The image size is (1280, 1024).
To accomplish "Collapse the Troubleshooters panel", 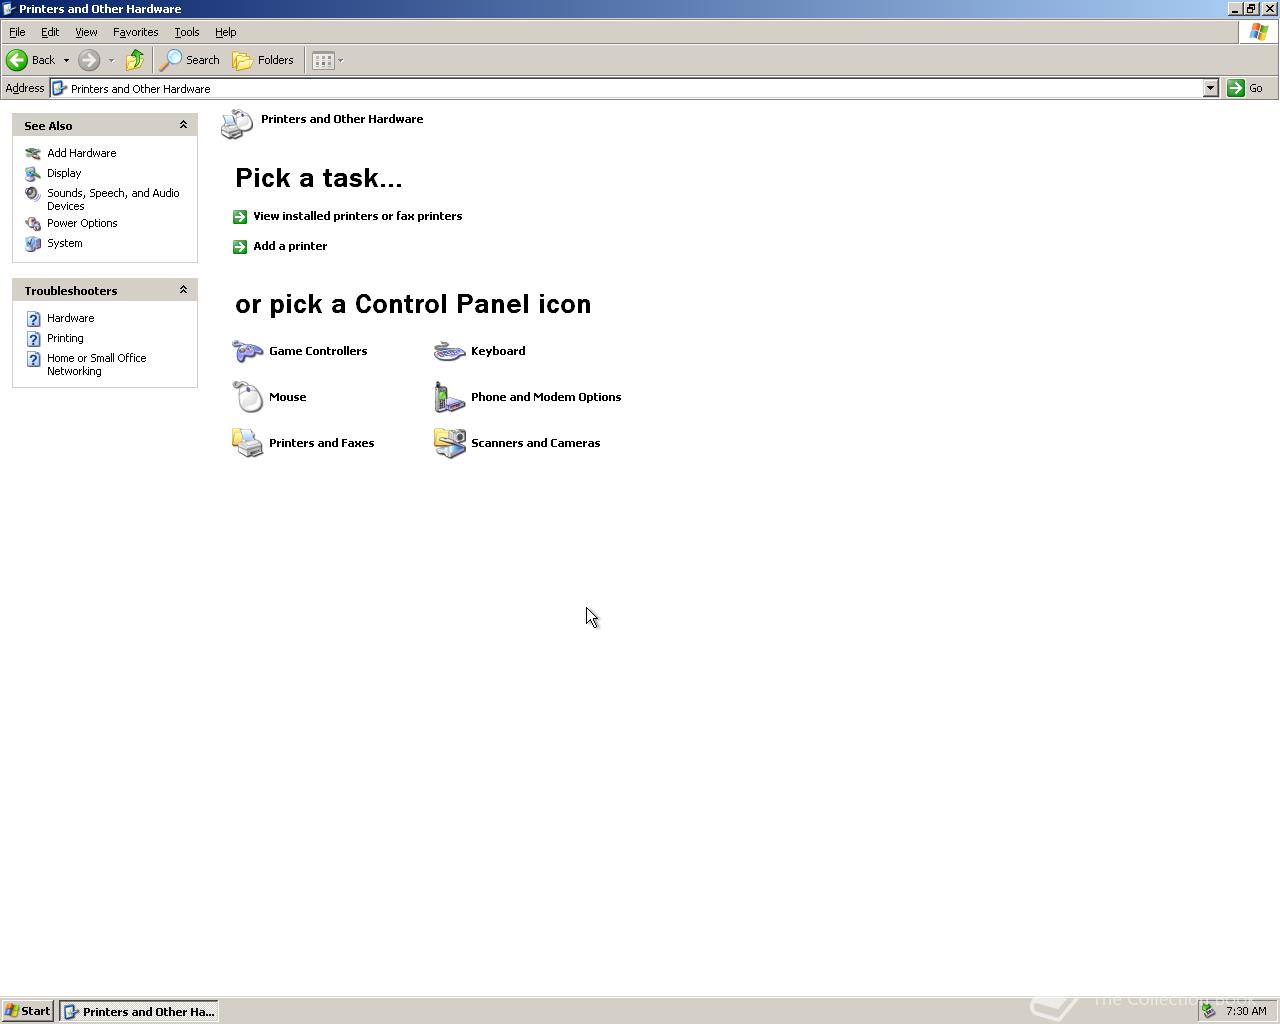I will coord(183,290).
